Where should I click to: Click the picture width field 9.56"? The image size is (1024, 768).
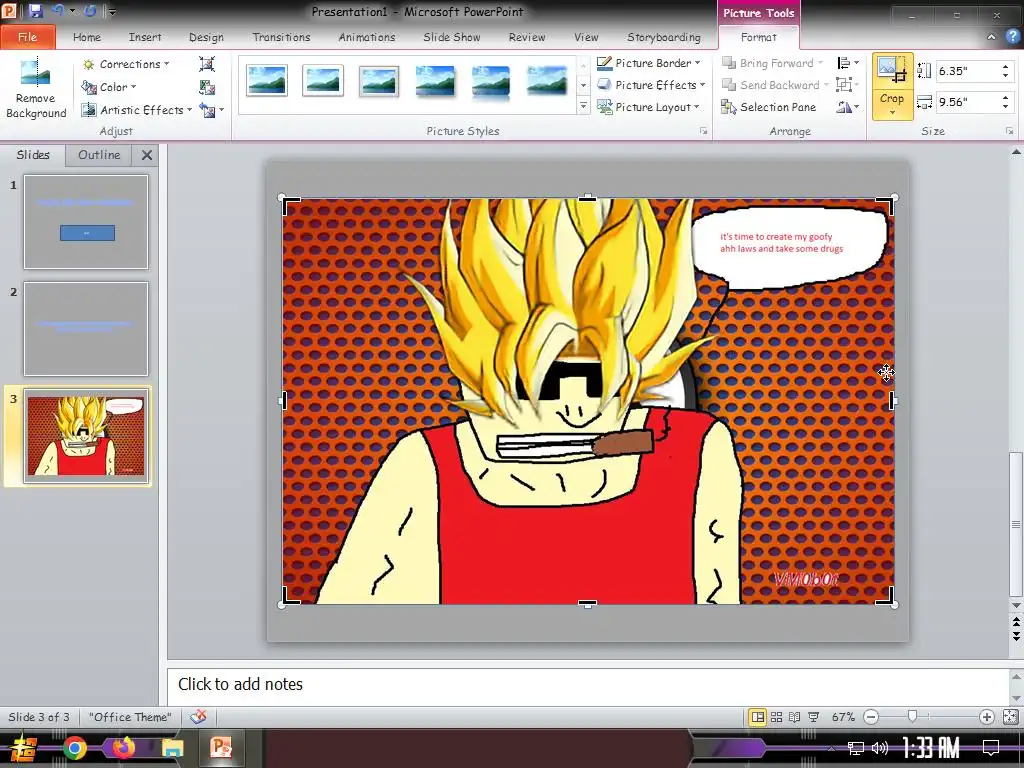pyautogui.click(x=968, y=102)
